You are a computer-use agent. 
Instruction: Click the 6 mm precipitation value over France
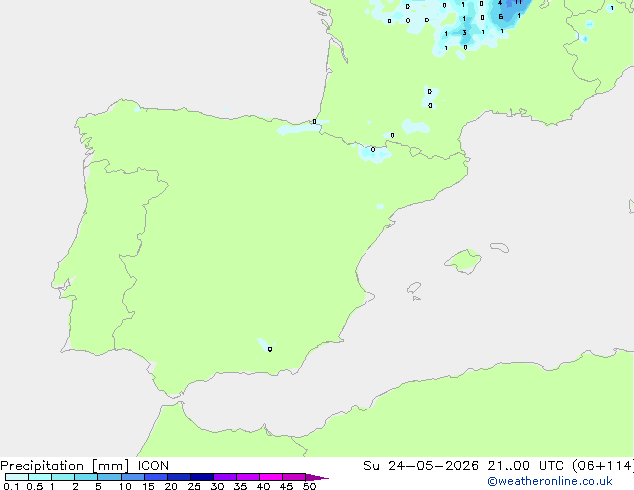[501, 17]
